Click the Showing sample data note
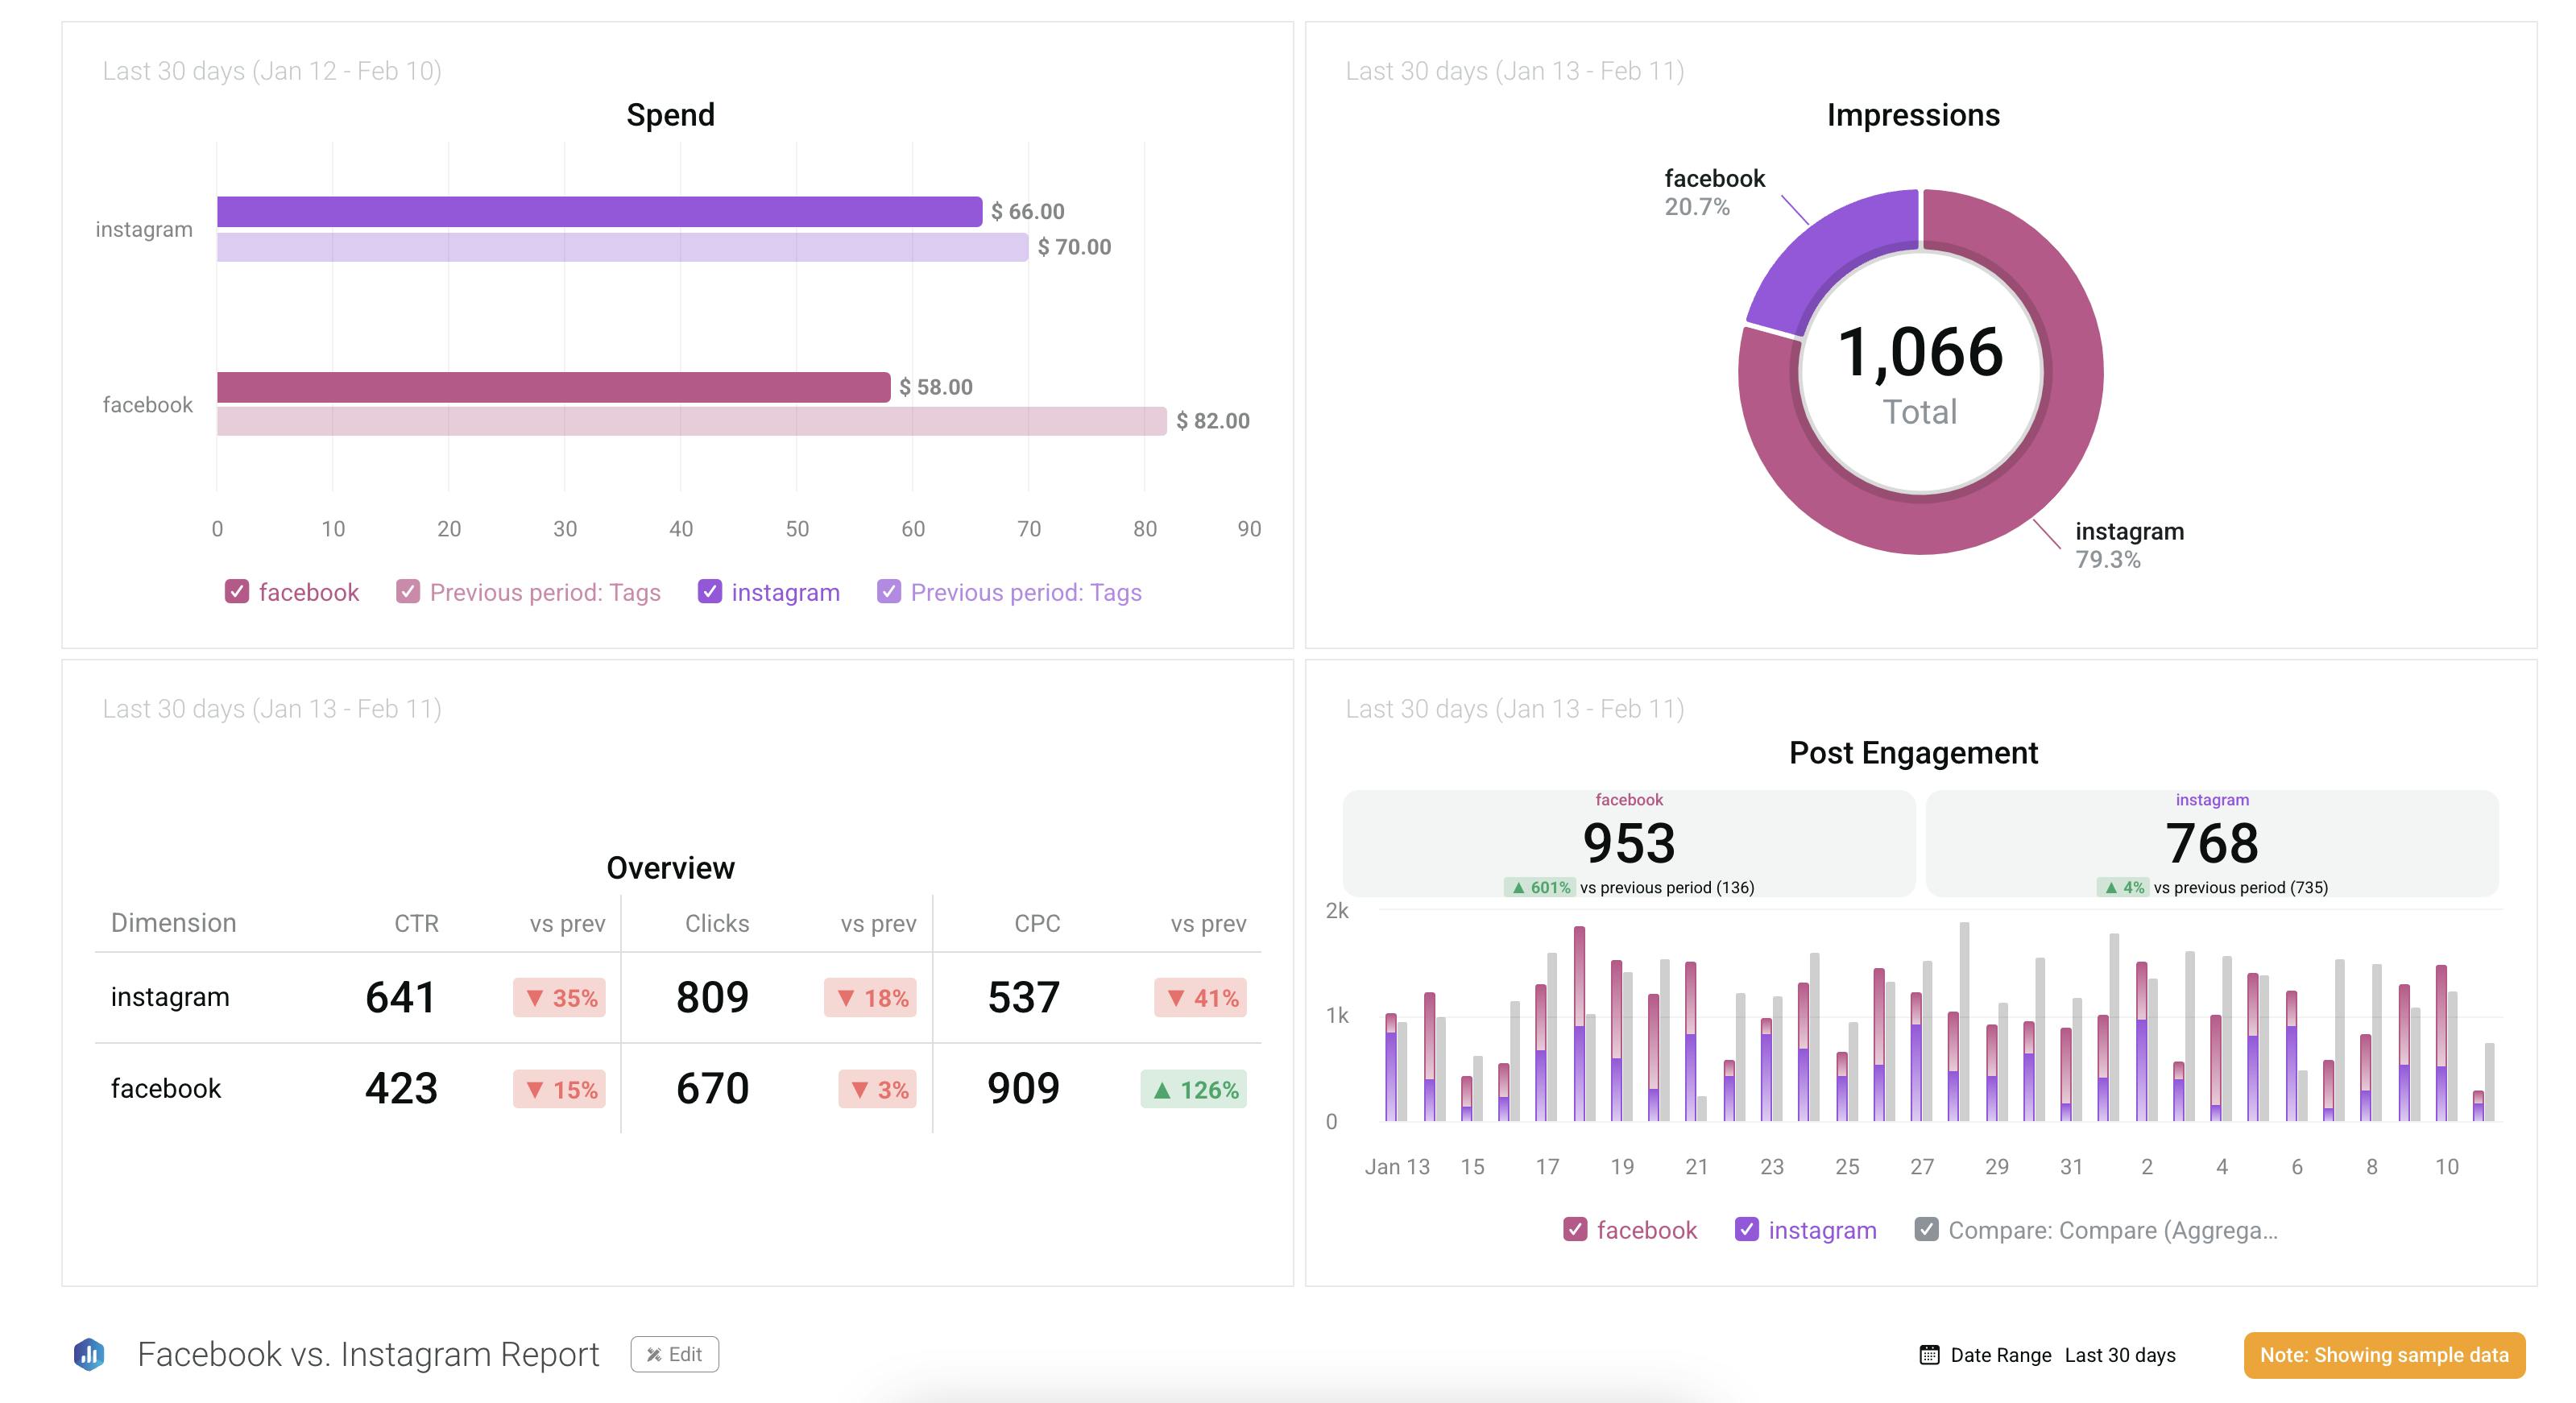Image resolution: width=2576 pixels, height=1403 pixels. click(x=2384, y=1355)
